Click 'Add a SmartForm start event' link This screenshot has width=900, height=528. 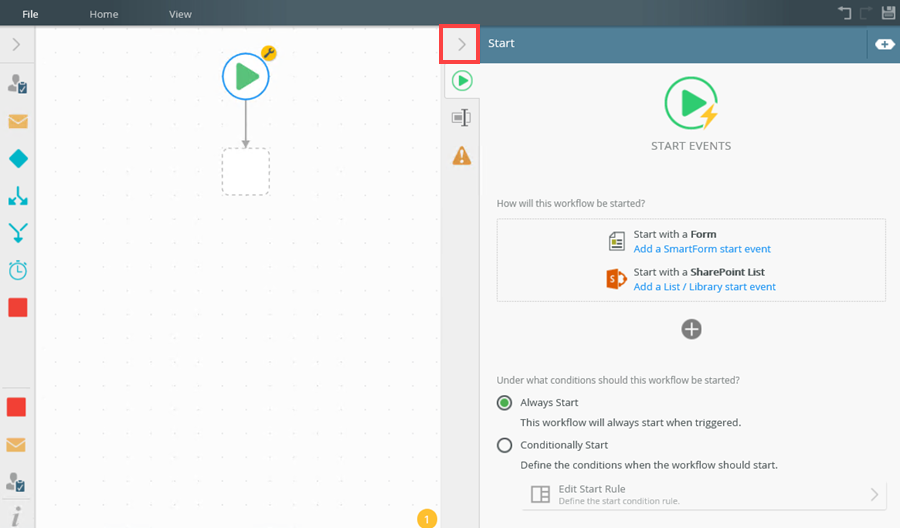pos(702,249)
